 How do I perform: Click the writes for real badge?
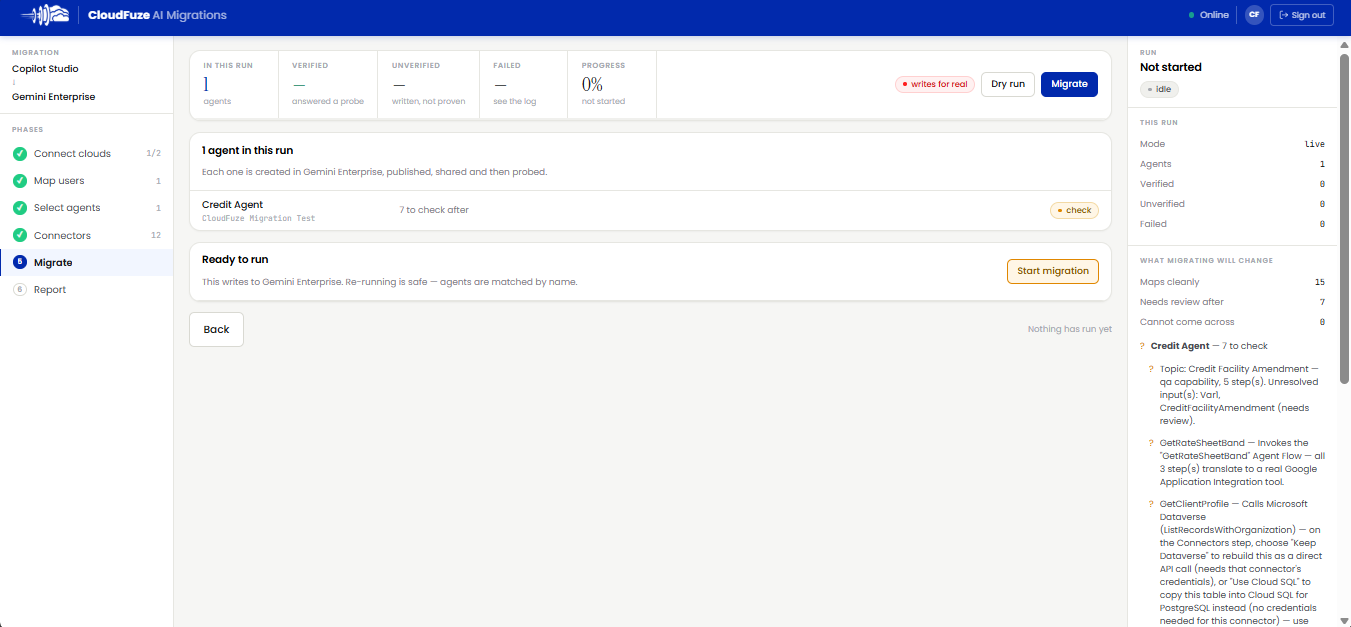pos(935,84)
